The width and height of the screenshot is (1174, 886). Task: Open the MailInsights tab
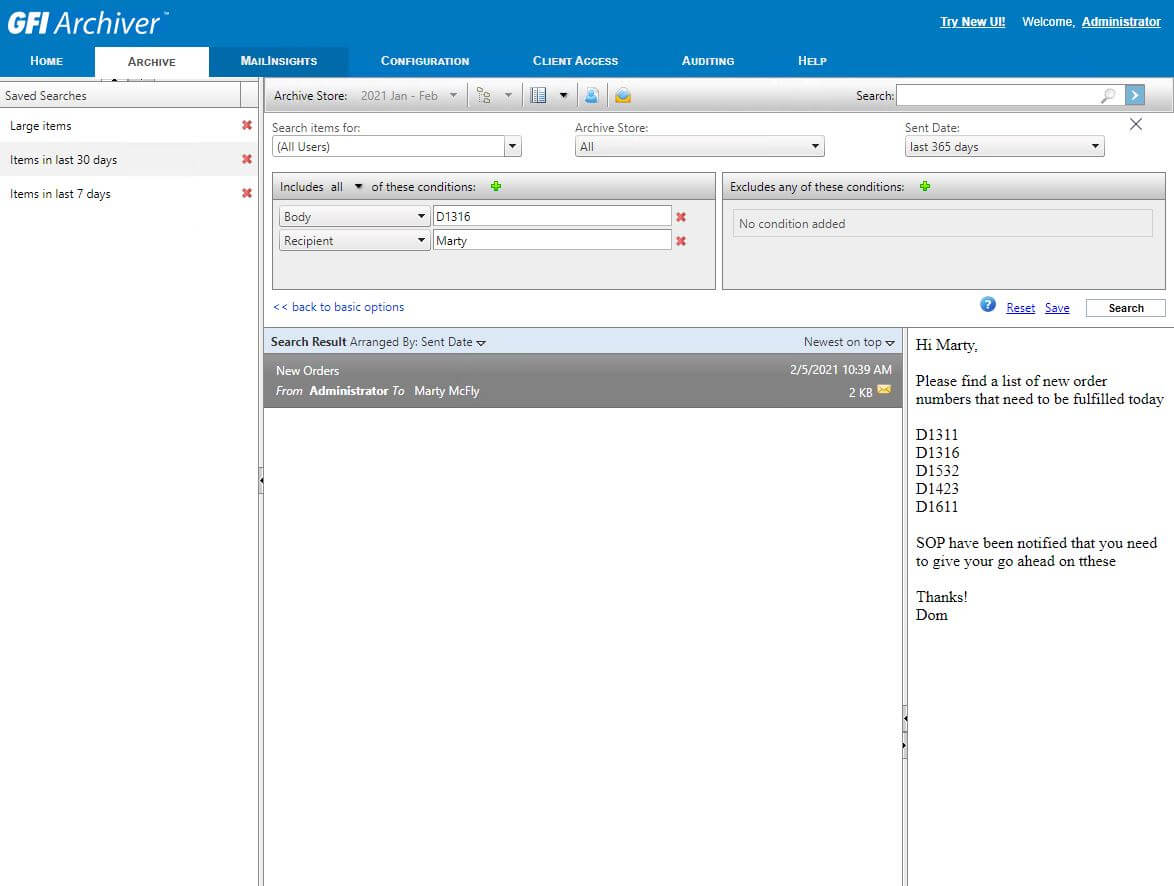278,61
